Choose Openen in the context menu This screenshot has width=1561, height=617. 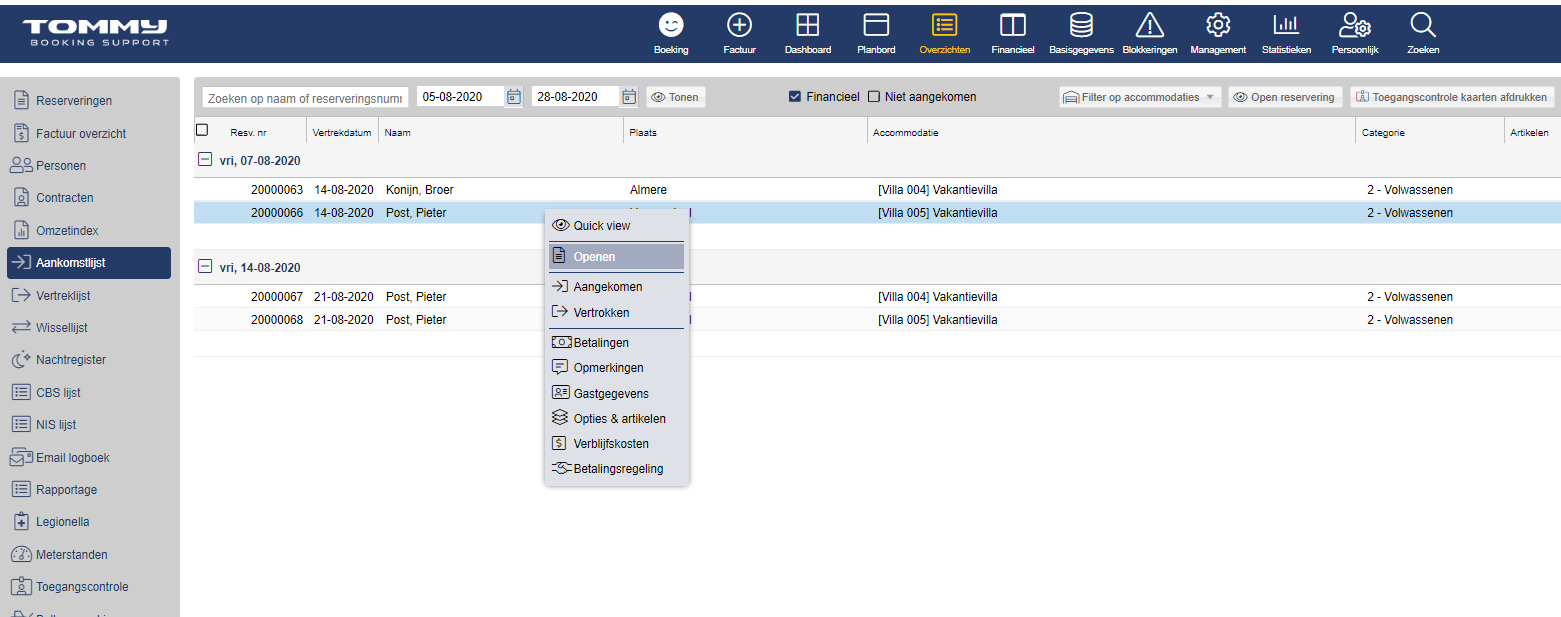(x=616, y=257)
